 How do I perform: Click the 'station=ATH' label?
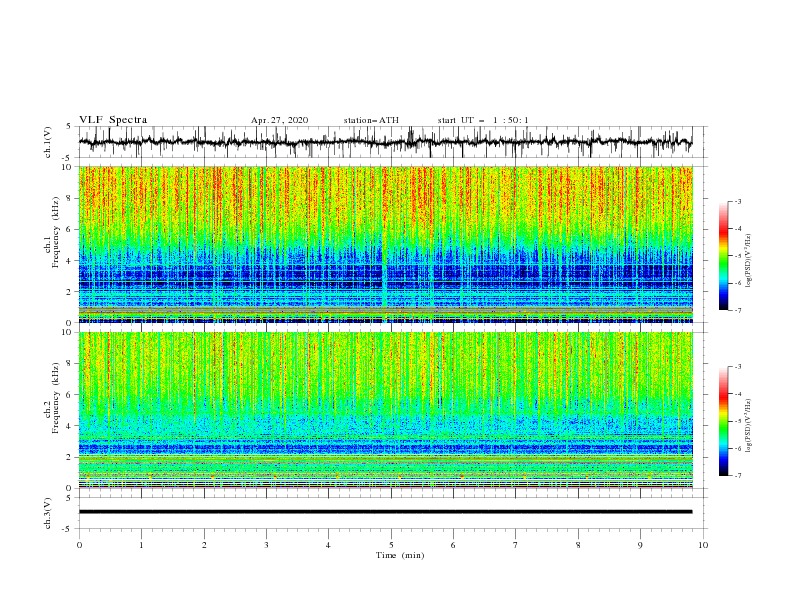coord(371,120)
